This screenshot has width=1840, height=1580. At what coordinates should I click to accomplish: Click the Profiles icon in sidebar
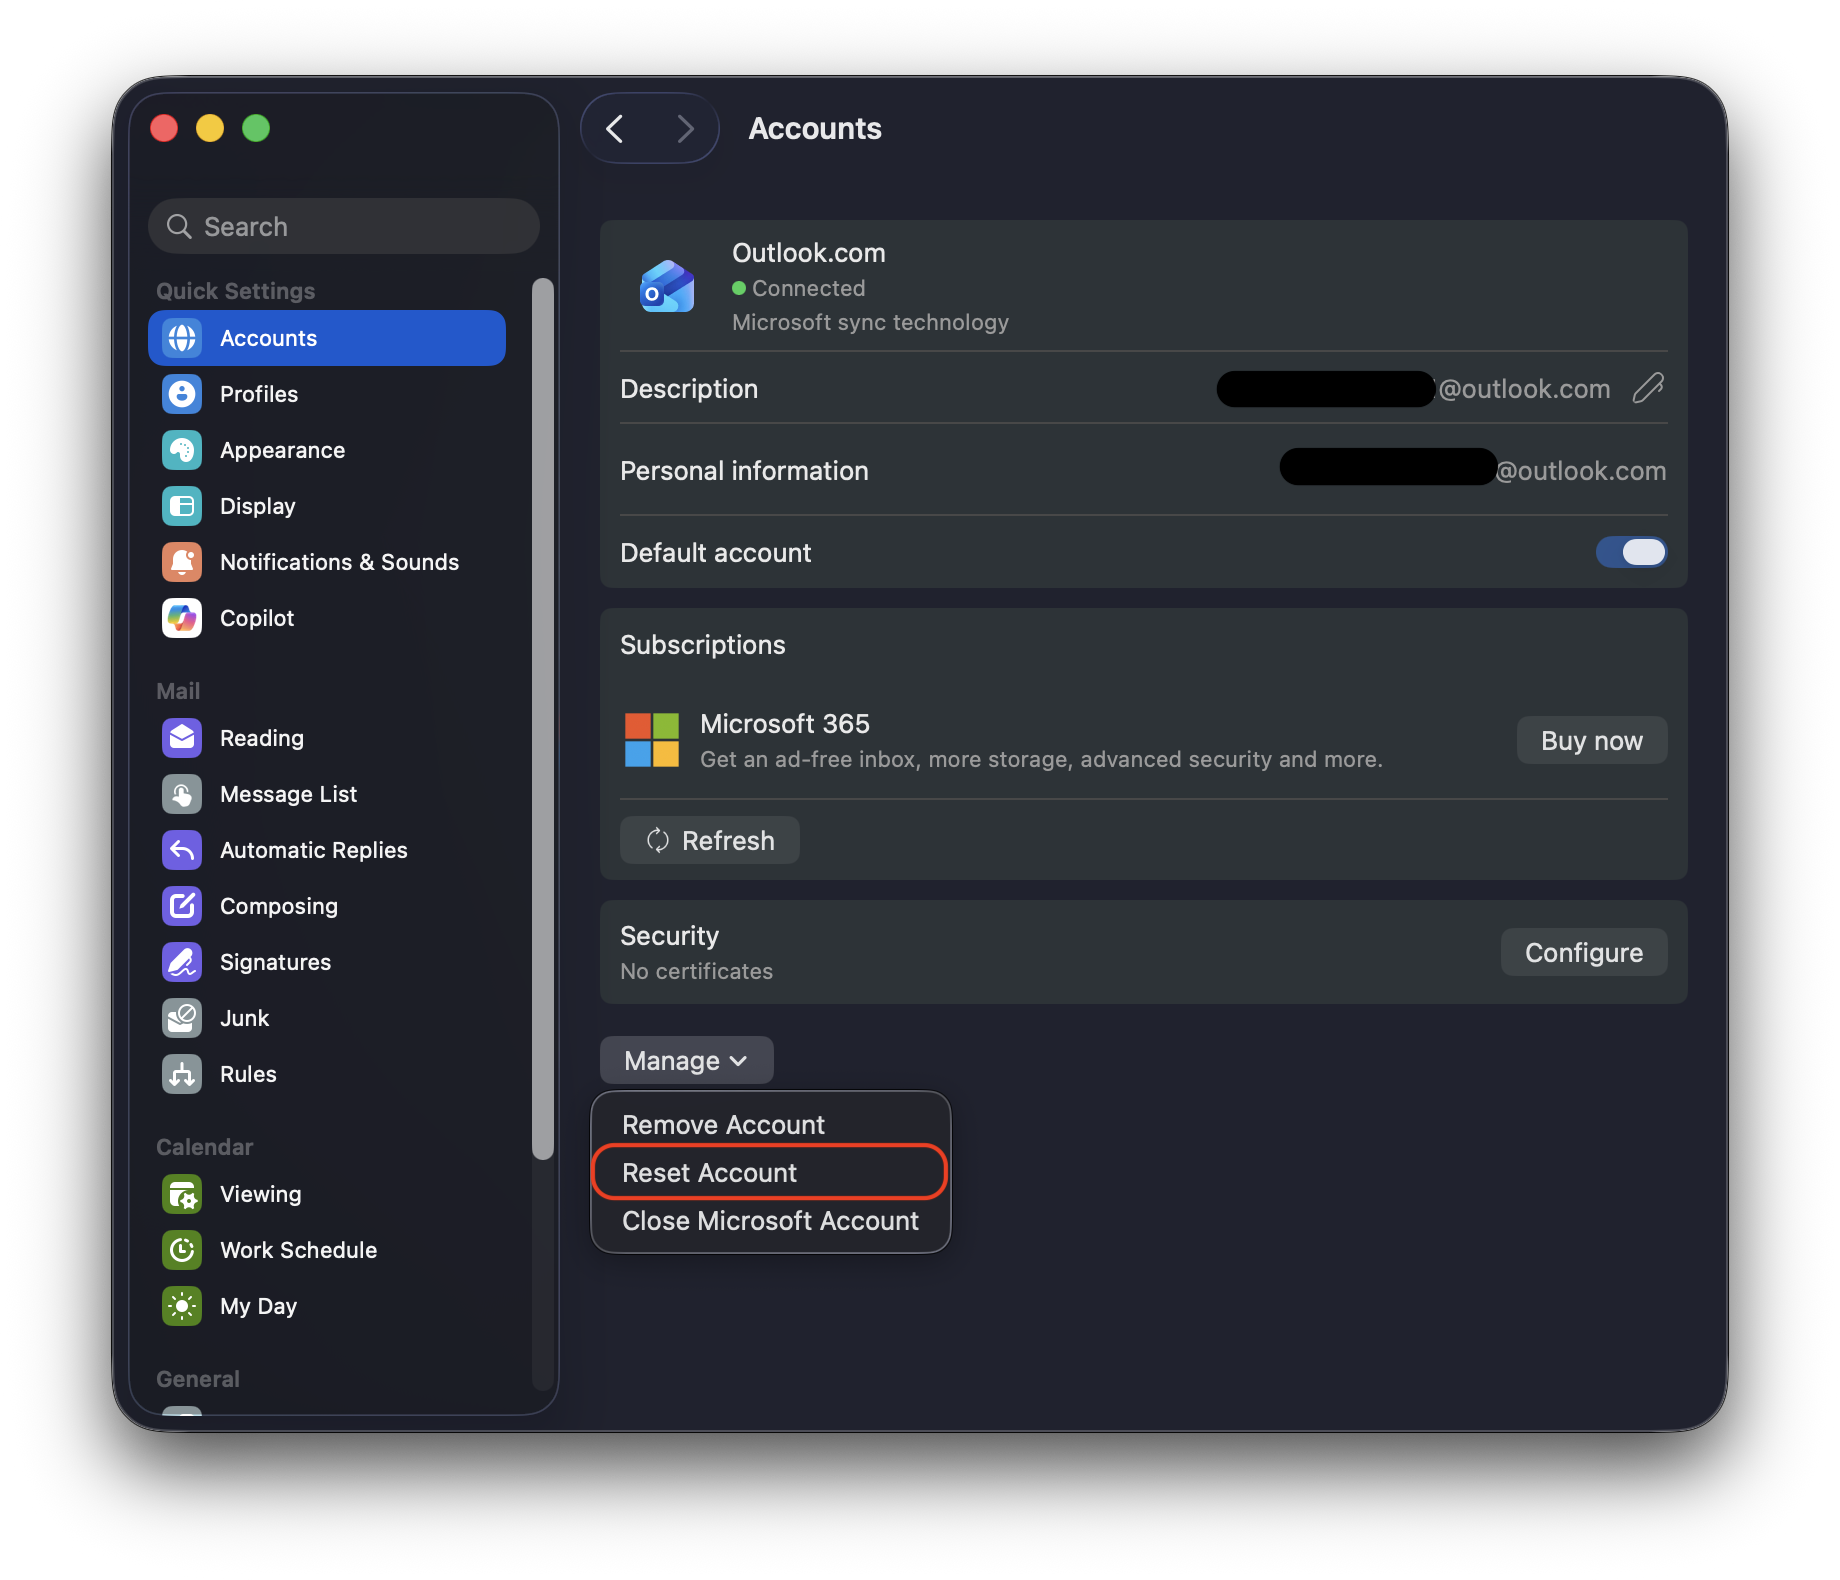click(x=182, y=394)
